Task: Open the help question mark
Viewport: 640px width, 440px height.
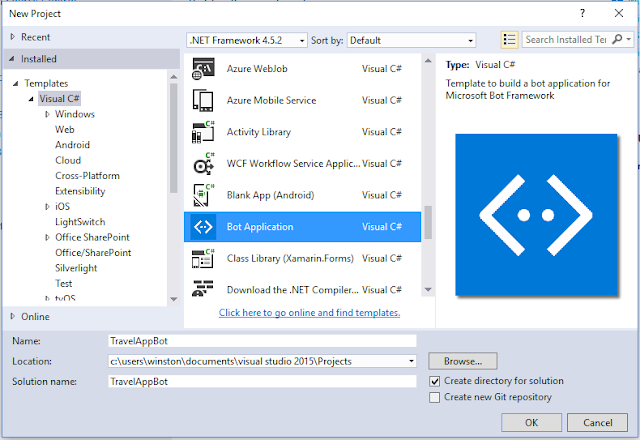Action: click(582, 13)
